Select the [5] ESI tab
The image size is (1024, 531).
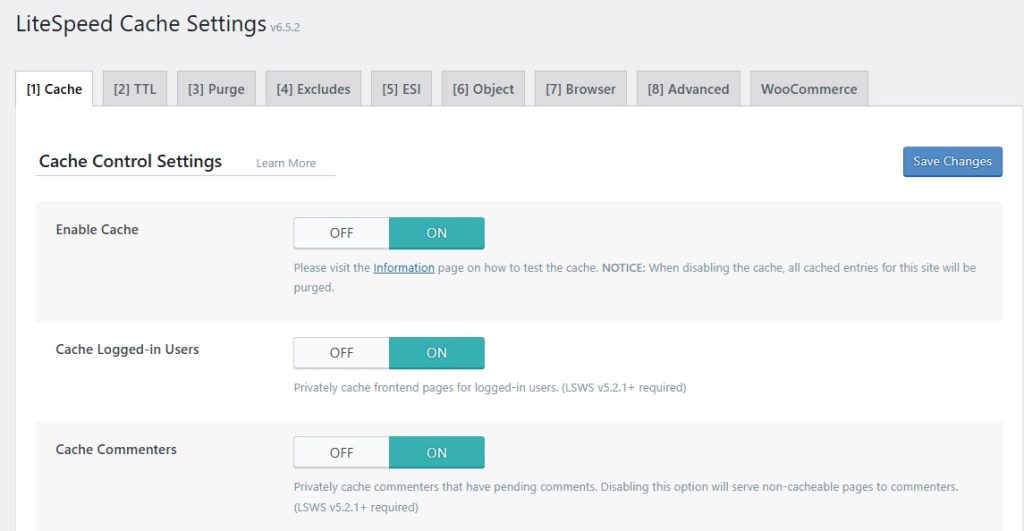[402, 89]
